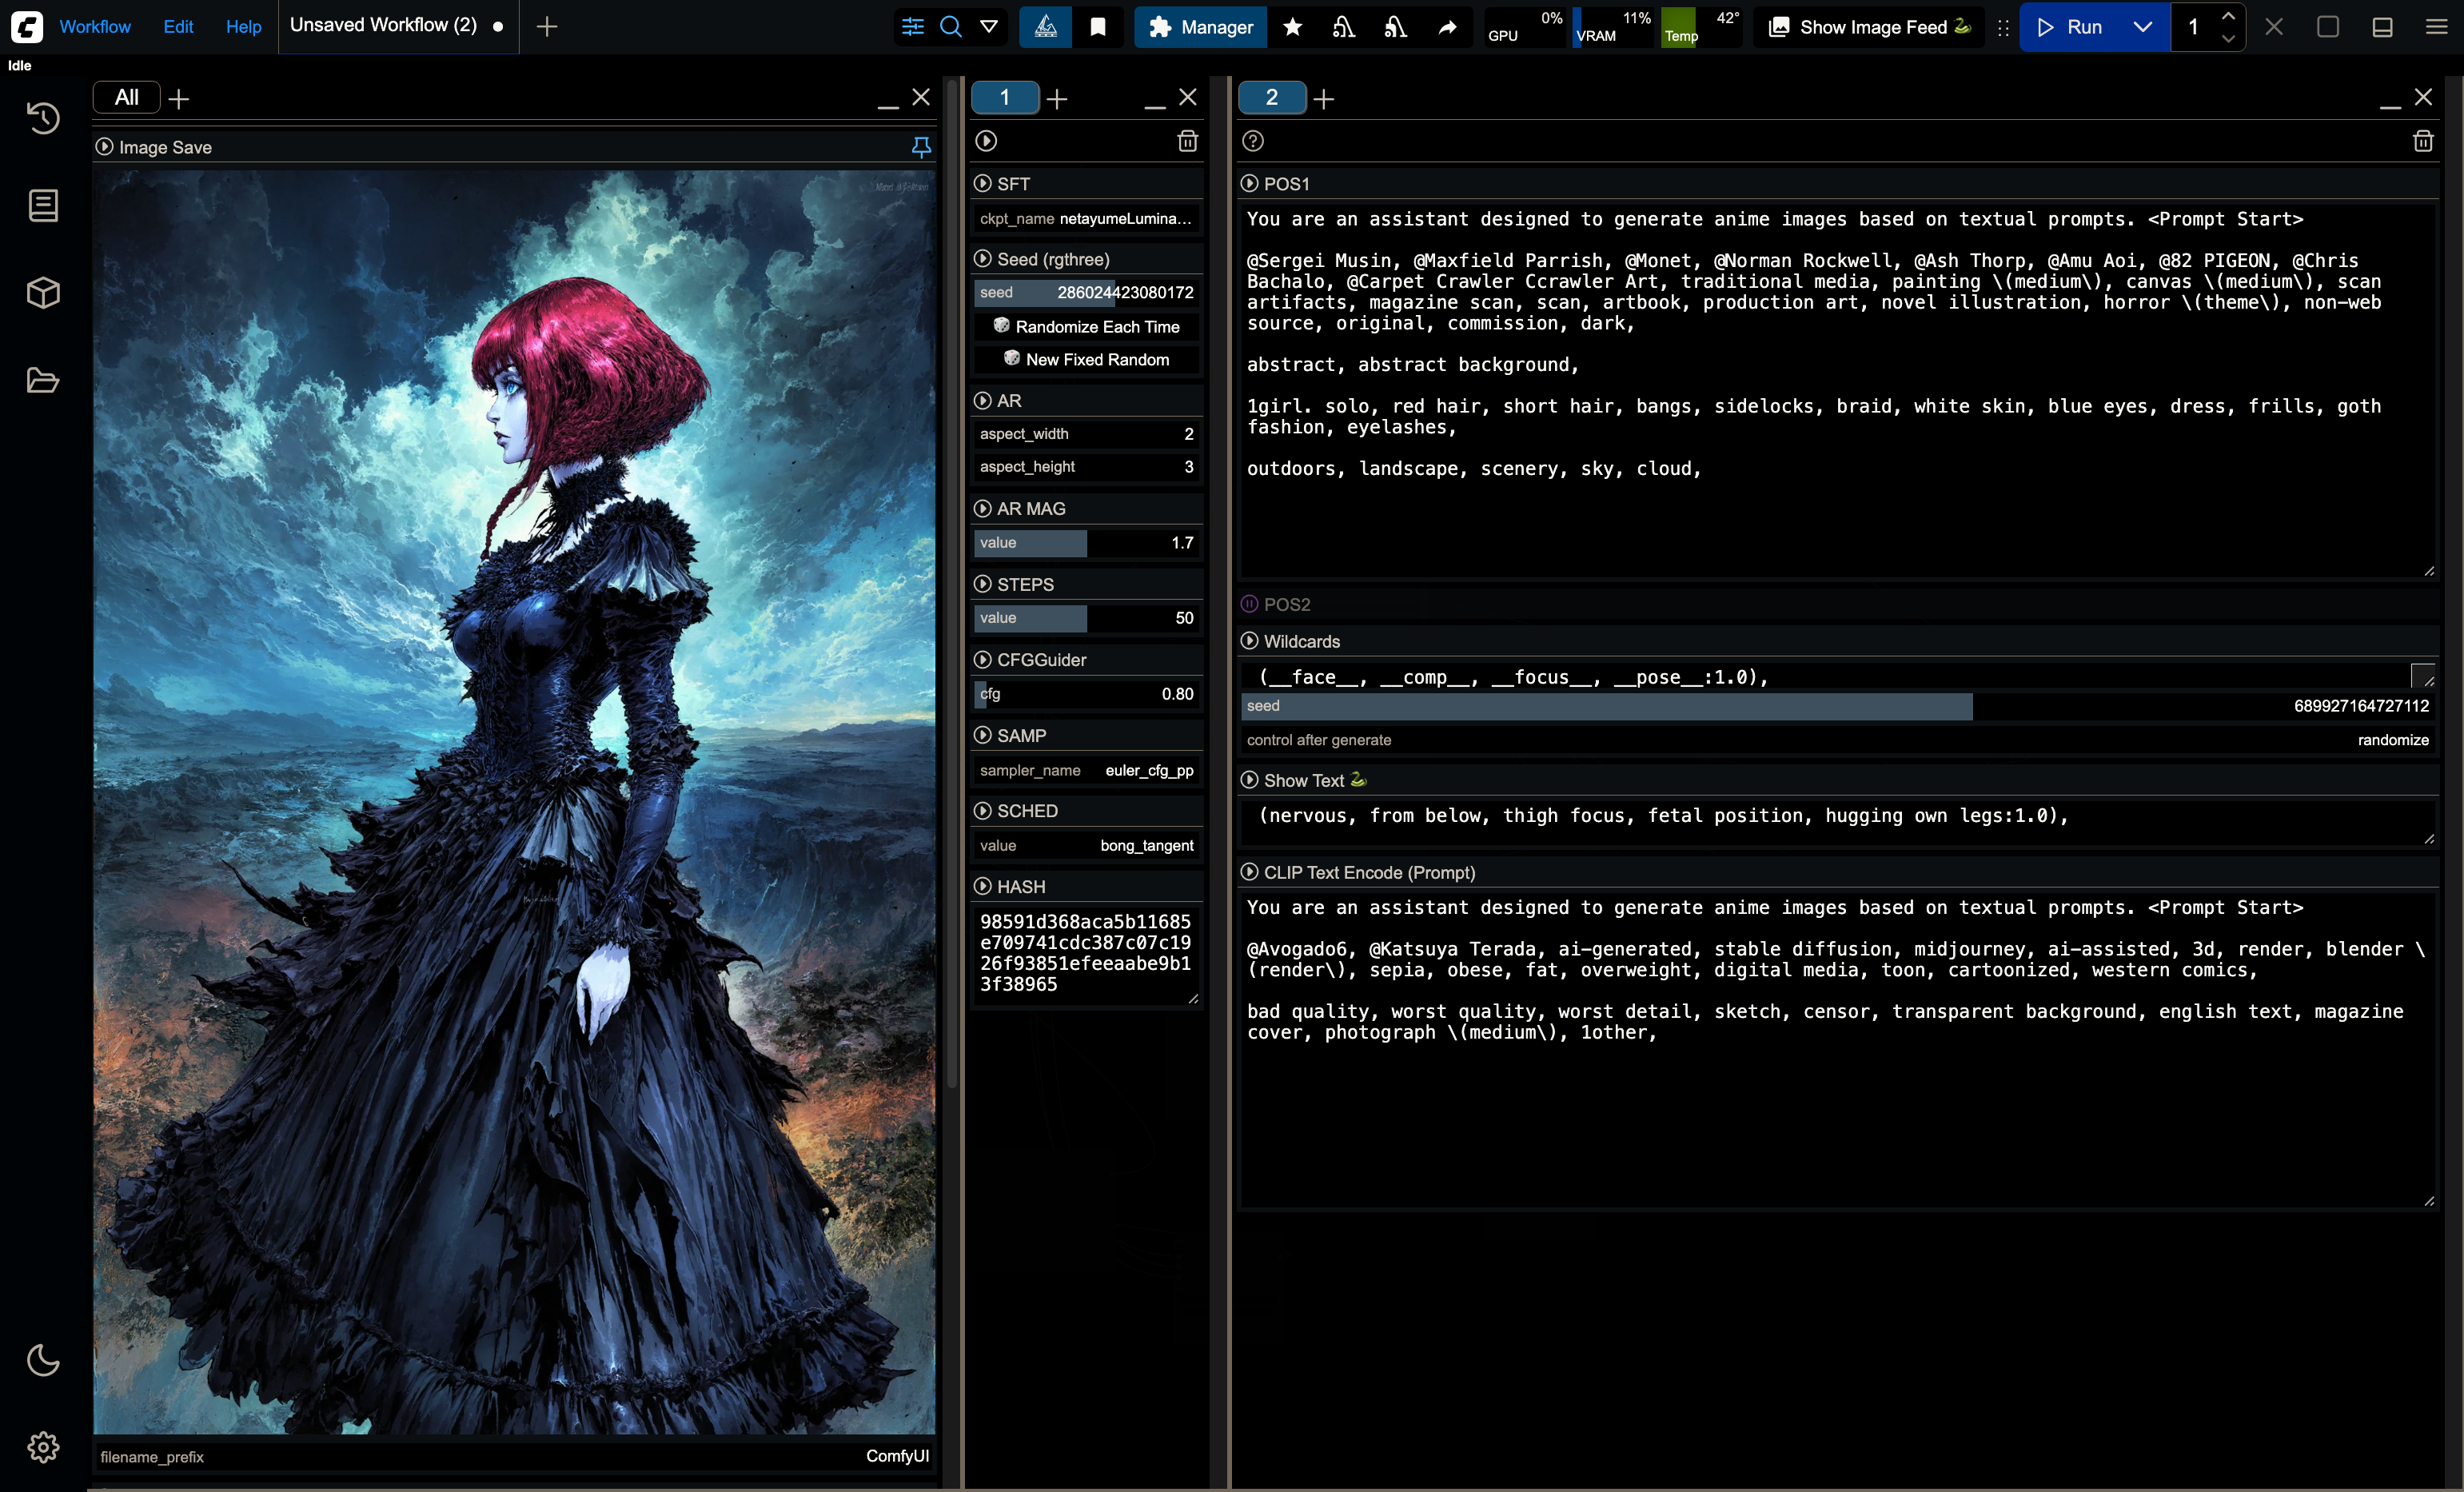
Task: Toggle dark theme with moon icon
Action: (43, 1360)
